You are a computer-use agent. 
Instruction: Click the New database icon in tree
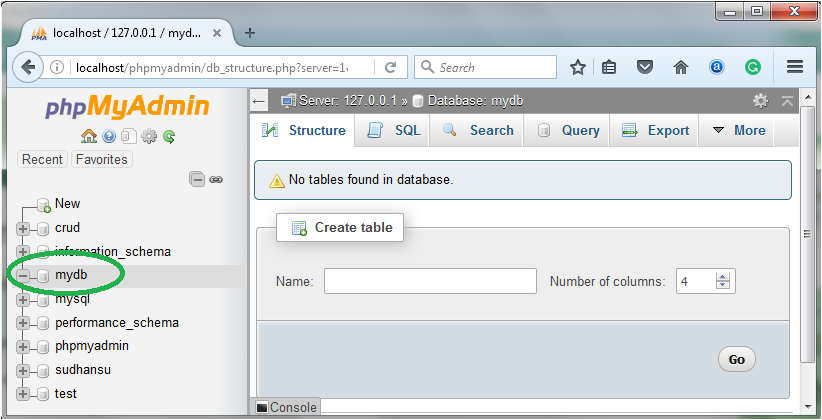tap(44, 204)
